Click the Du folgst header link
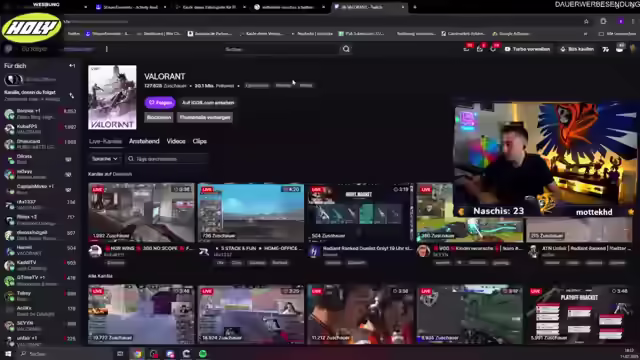Image resolution: width=640 pixels, height=360 pixels. (34, 49)
